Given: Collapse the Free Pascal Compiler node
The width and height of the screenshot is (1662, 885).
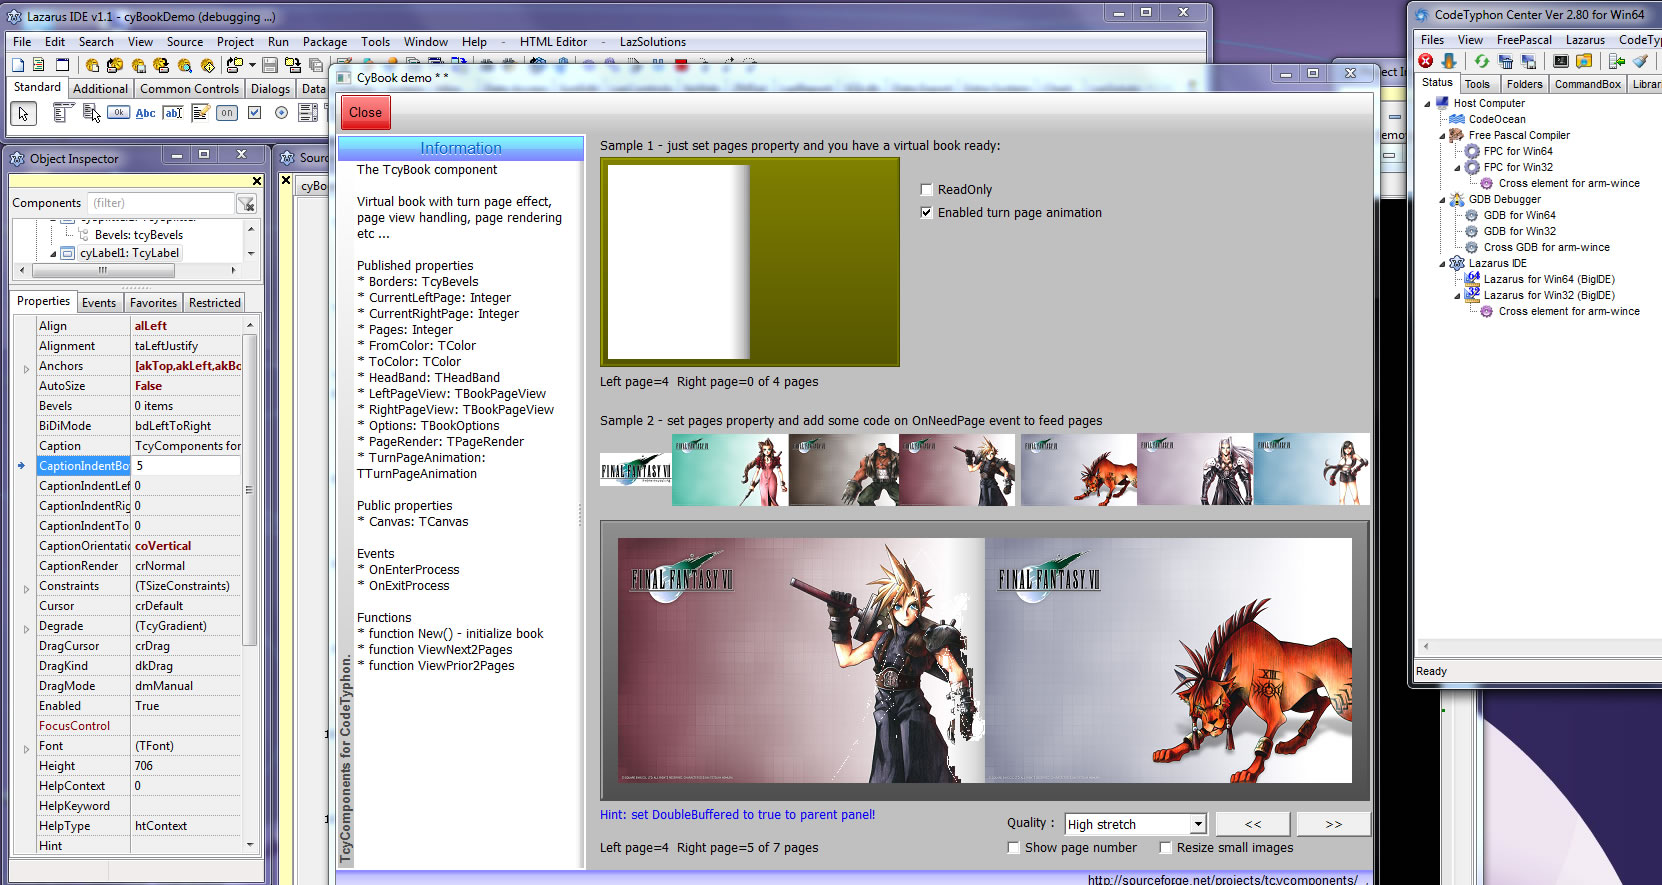Looking at the screenshot, I should 1442,135.
